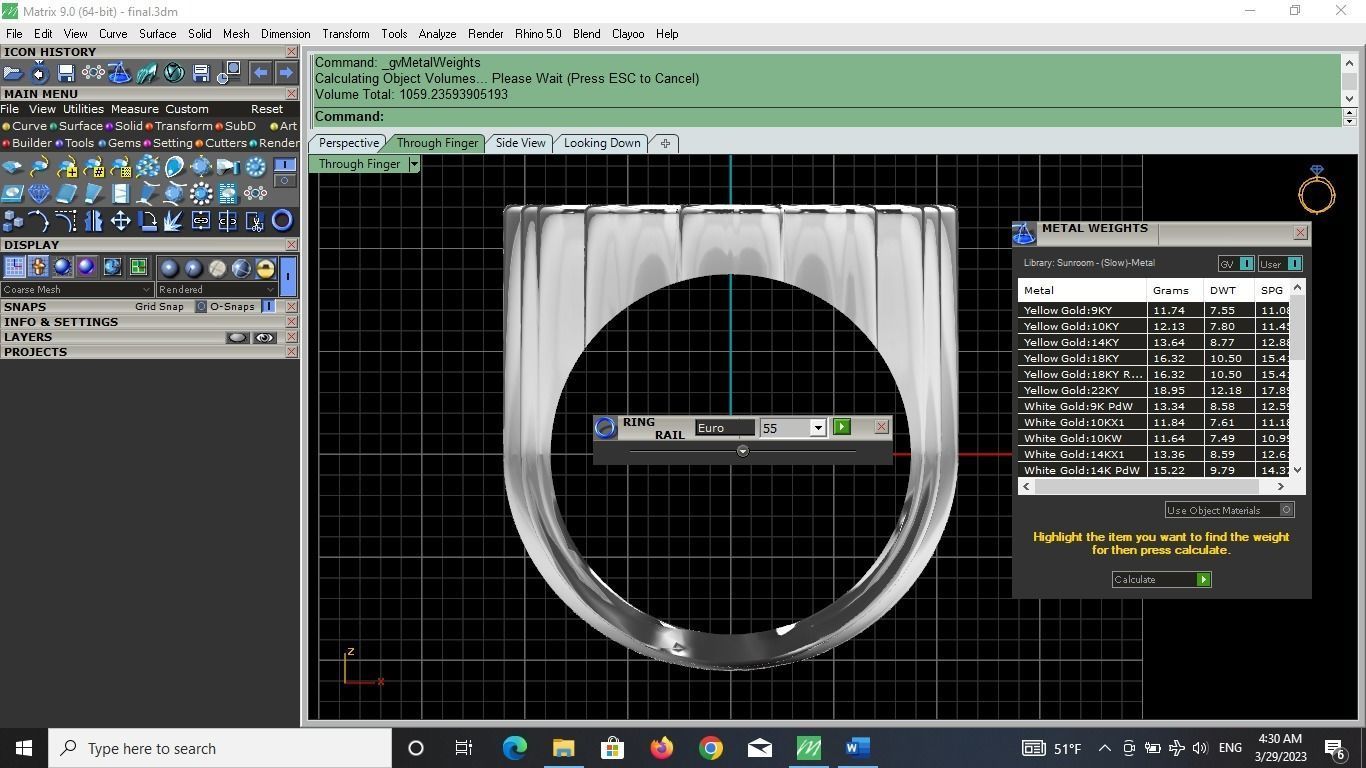
Task: Toggle the O-Snaps switch
Action: pos(268,306)
